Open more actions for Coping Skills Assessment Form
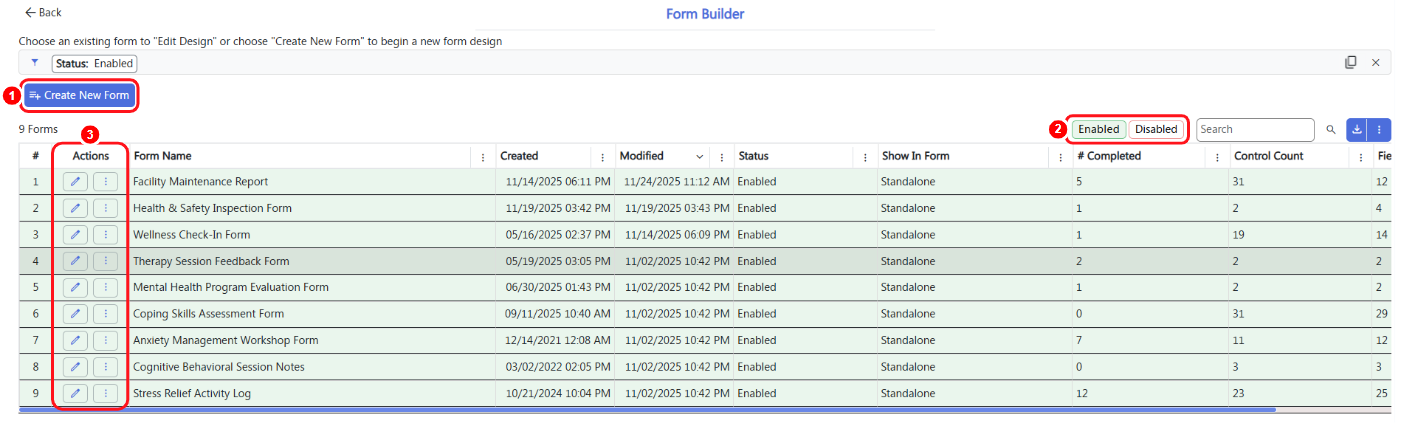Viewport: 1405px width, 426px height. click(x=105, y=314)
